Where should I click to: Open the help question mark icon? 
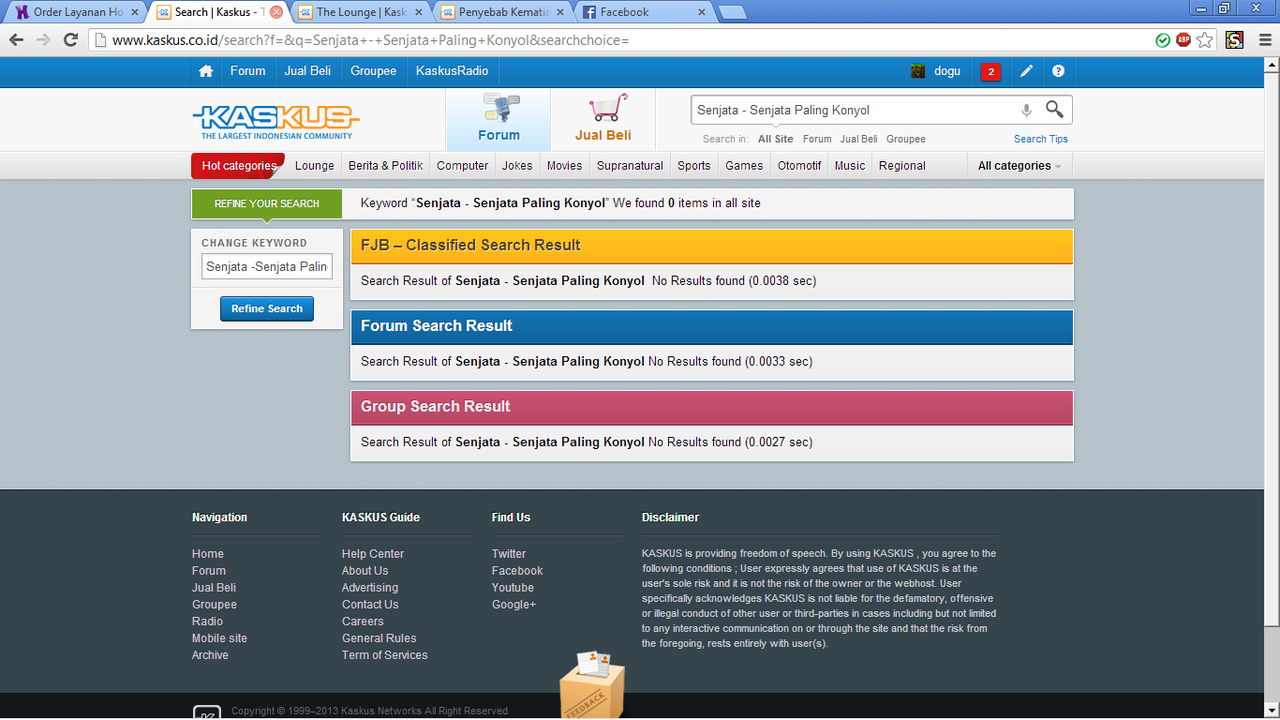pyautogui.click(x=1058, y=71)
